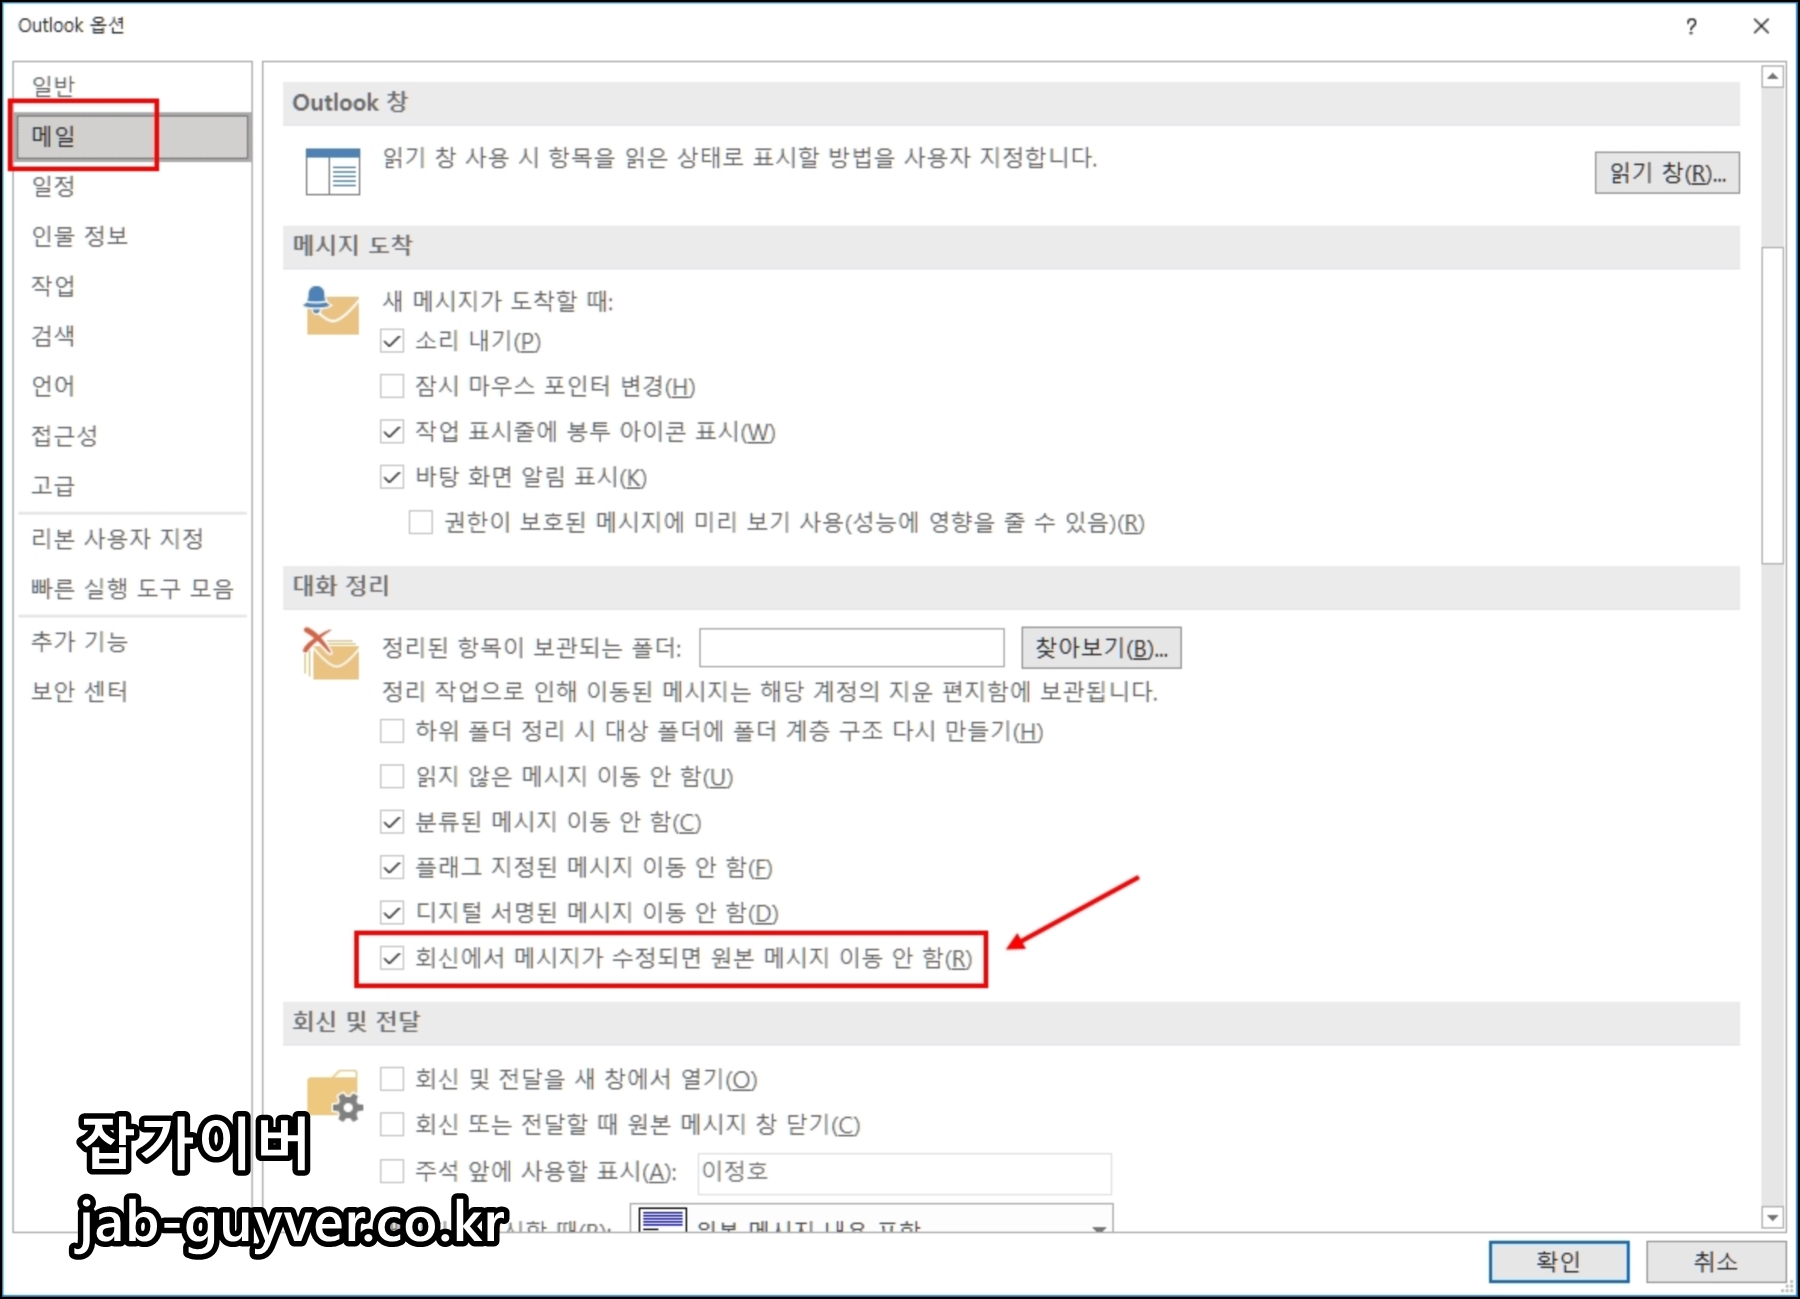Open 빠른 실행 도구 모음 category
The image size is (1800, 1299).
(132, 589)
